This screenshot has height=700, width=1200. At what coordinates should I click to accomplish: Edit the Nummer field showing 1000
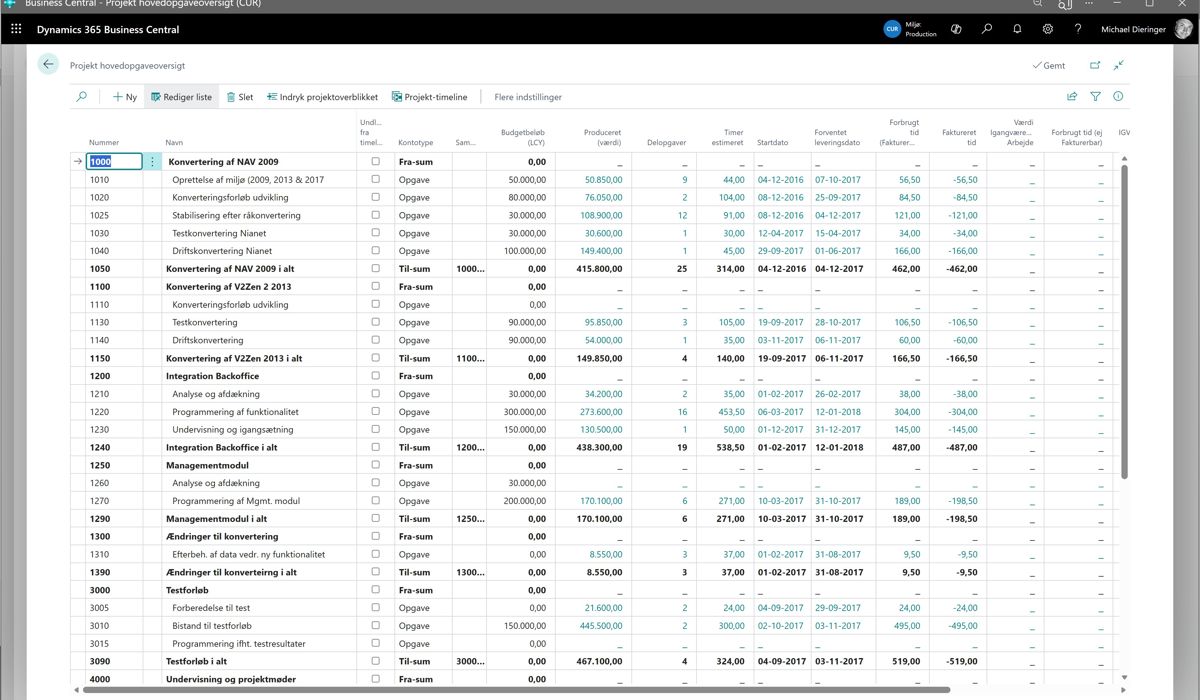click(115, 161)
